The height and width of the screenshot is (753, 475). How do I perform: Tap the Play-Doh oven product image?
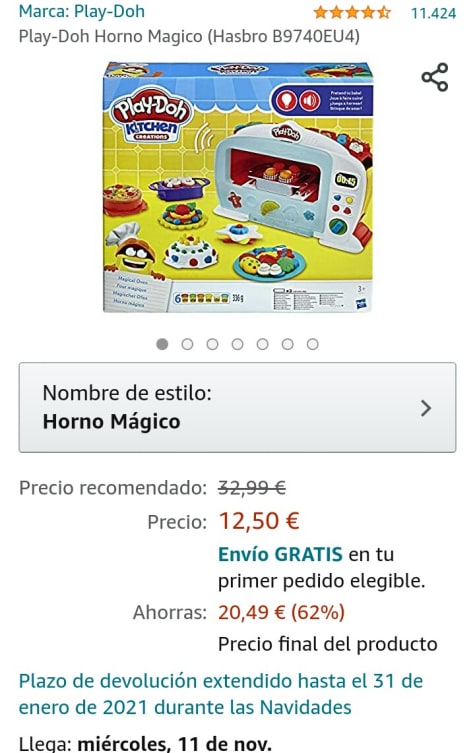click(x=238, y=187)
